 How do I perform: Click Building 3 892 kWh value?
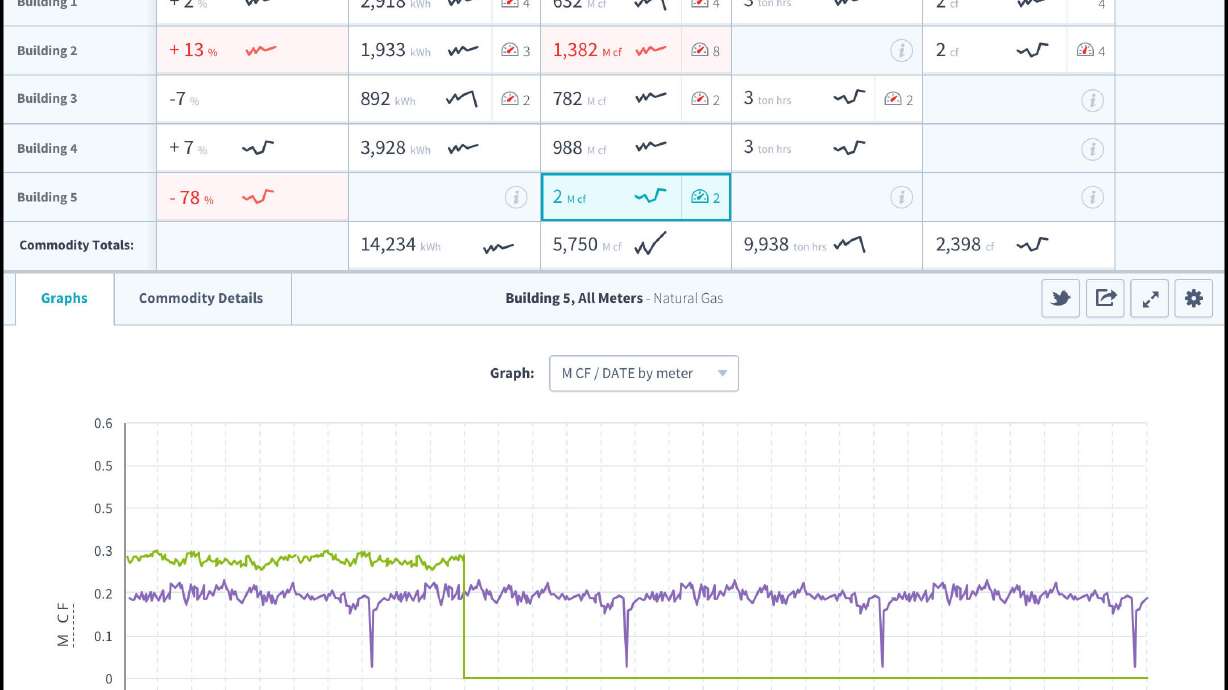tap(388, 99)
